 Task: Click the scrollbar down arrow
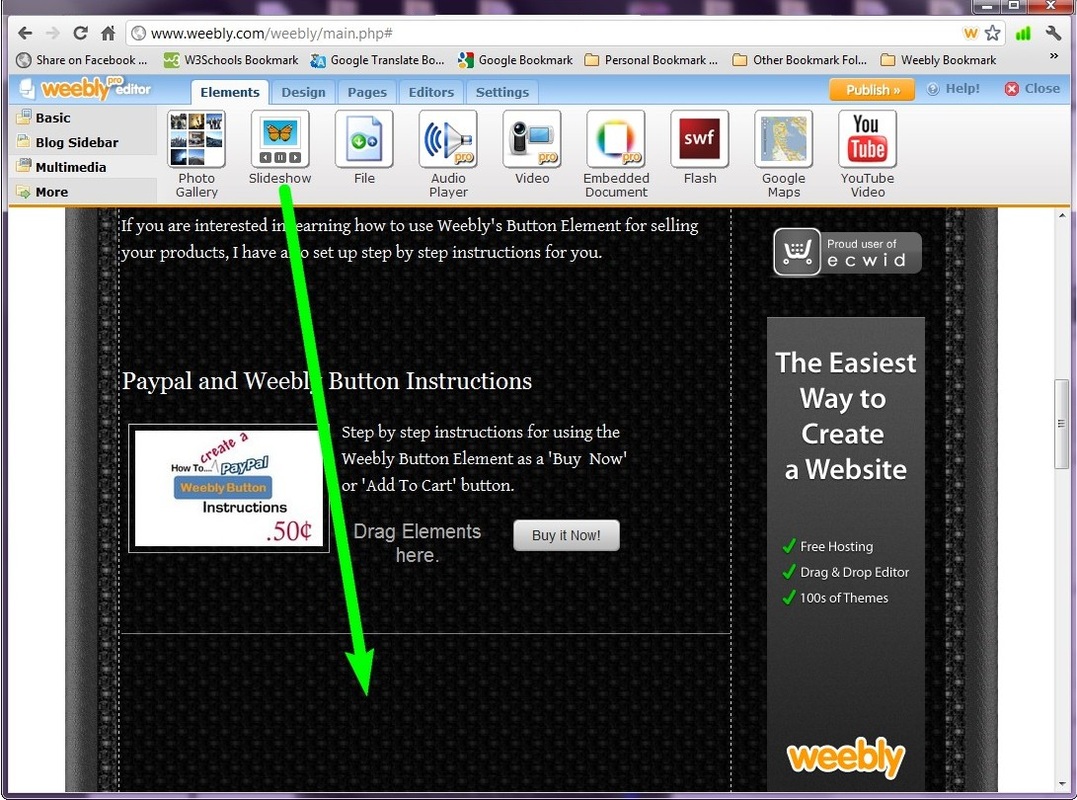tap(1062, 784)
